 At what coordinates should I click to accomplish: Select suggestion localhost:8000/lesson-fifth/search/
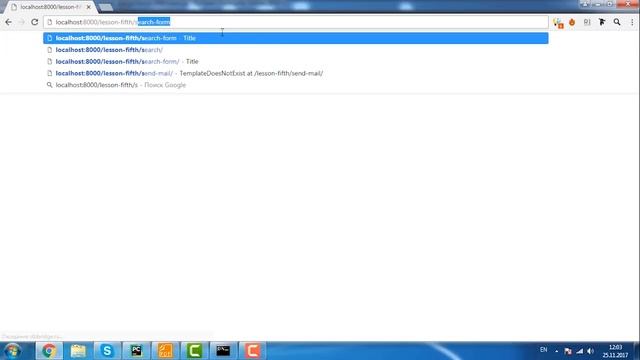296,50
